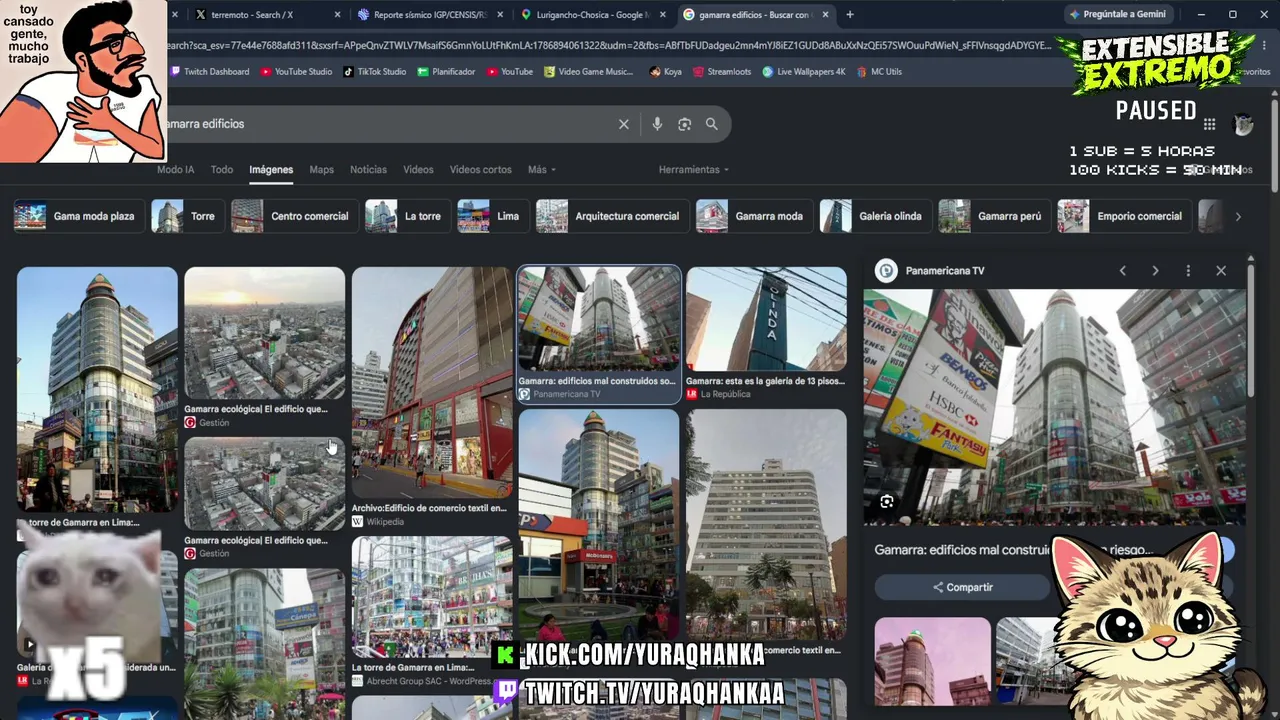Close the 'gamarra edificios' tab

825,15
